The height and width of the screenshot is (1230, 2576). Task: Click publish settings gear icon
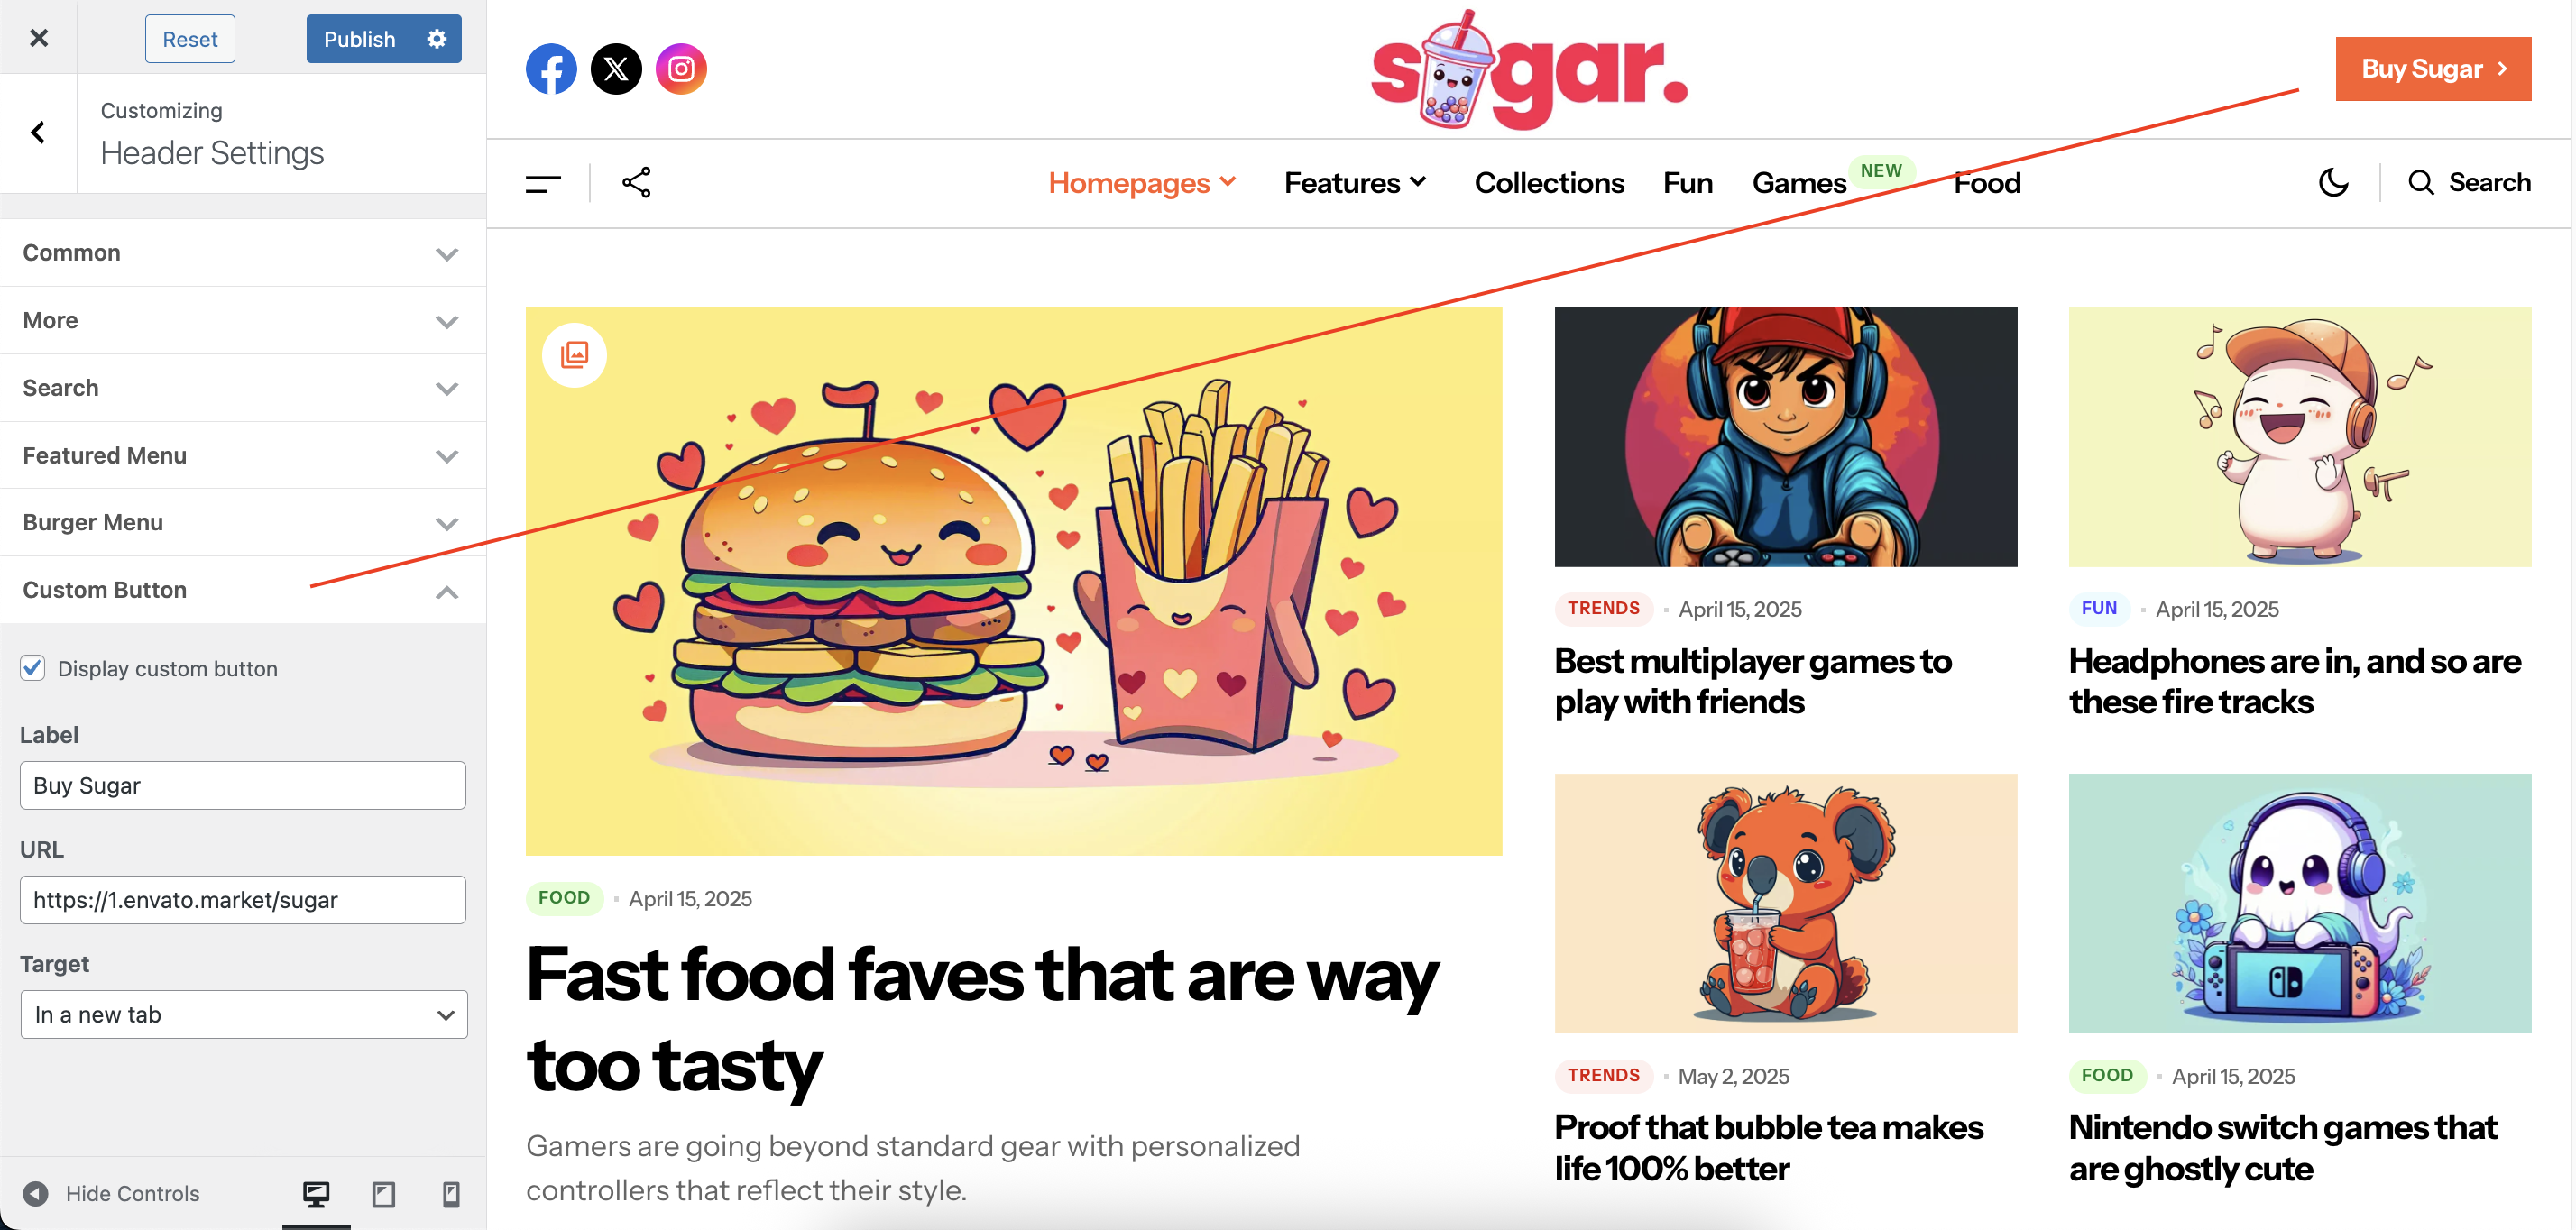[437, 39]
